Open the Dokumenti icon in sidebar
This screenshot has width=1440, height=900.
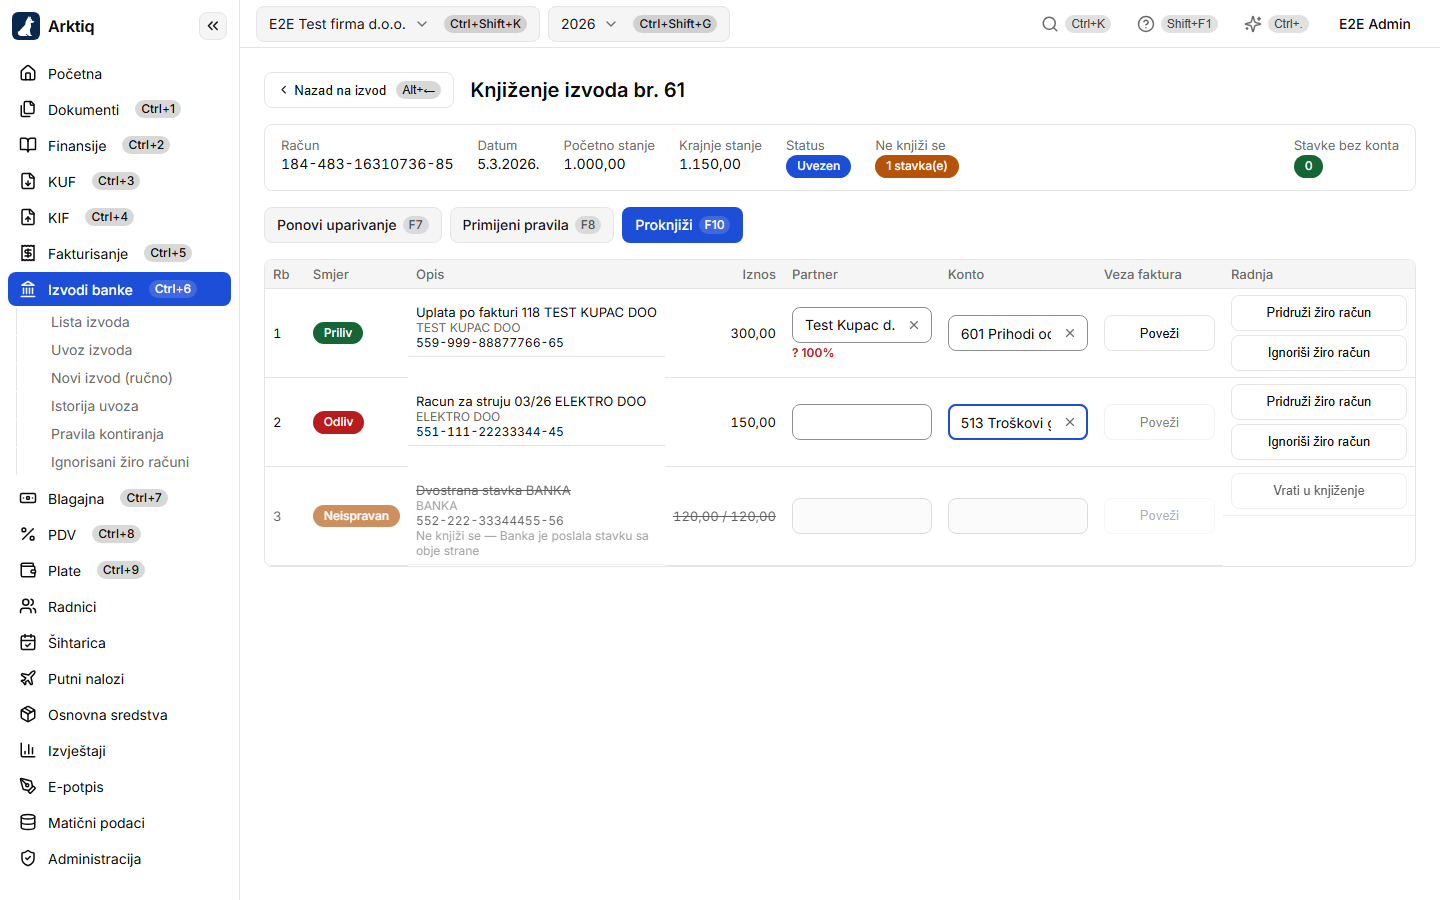[28, 109]
